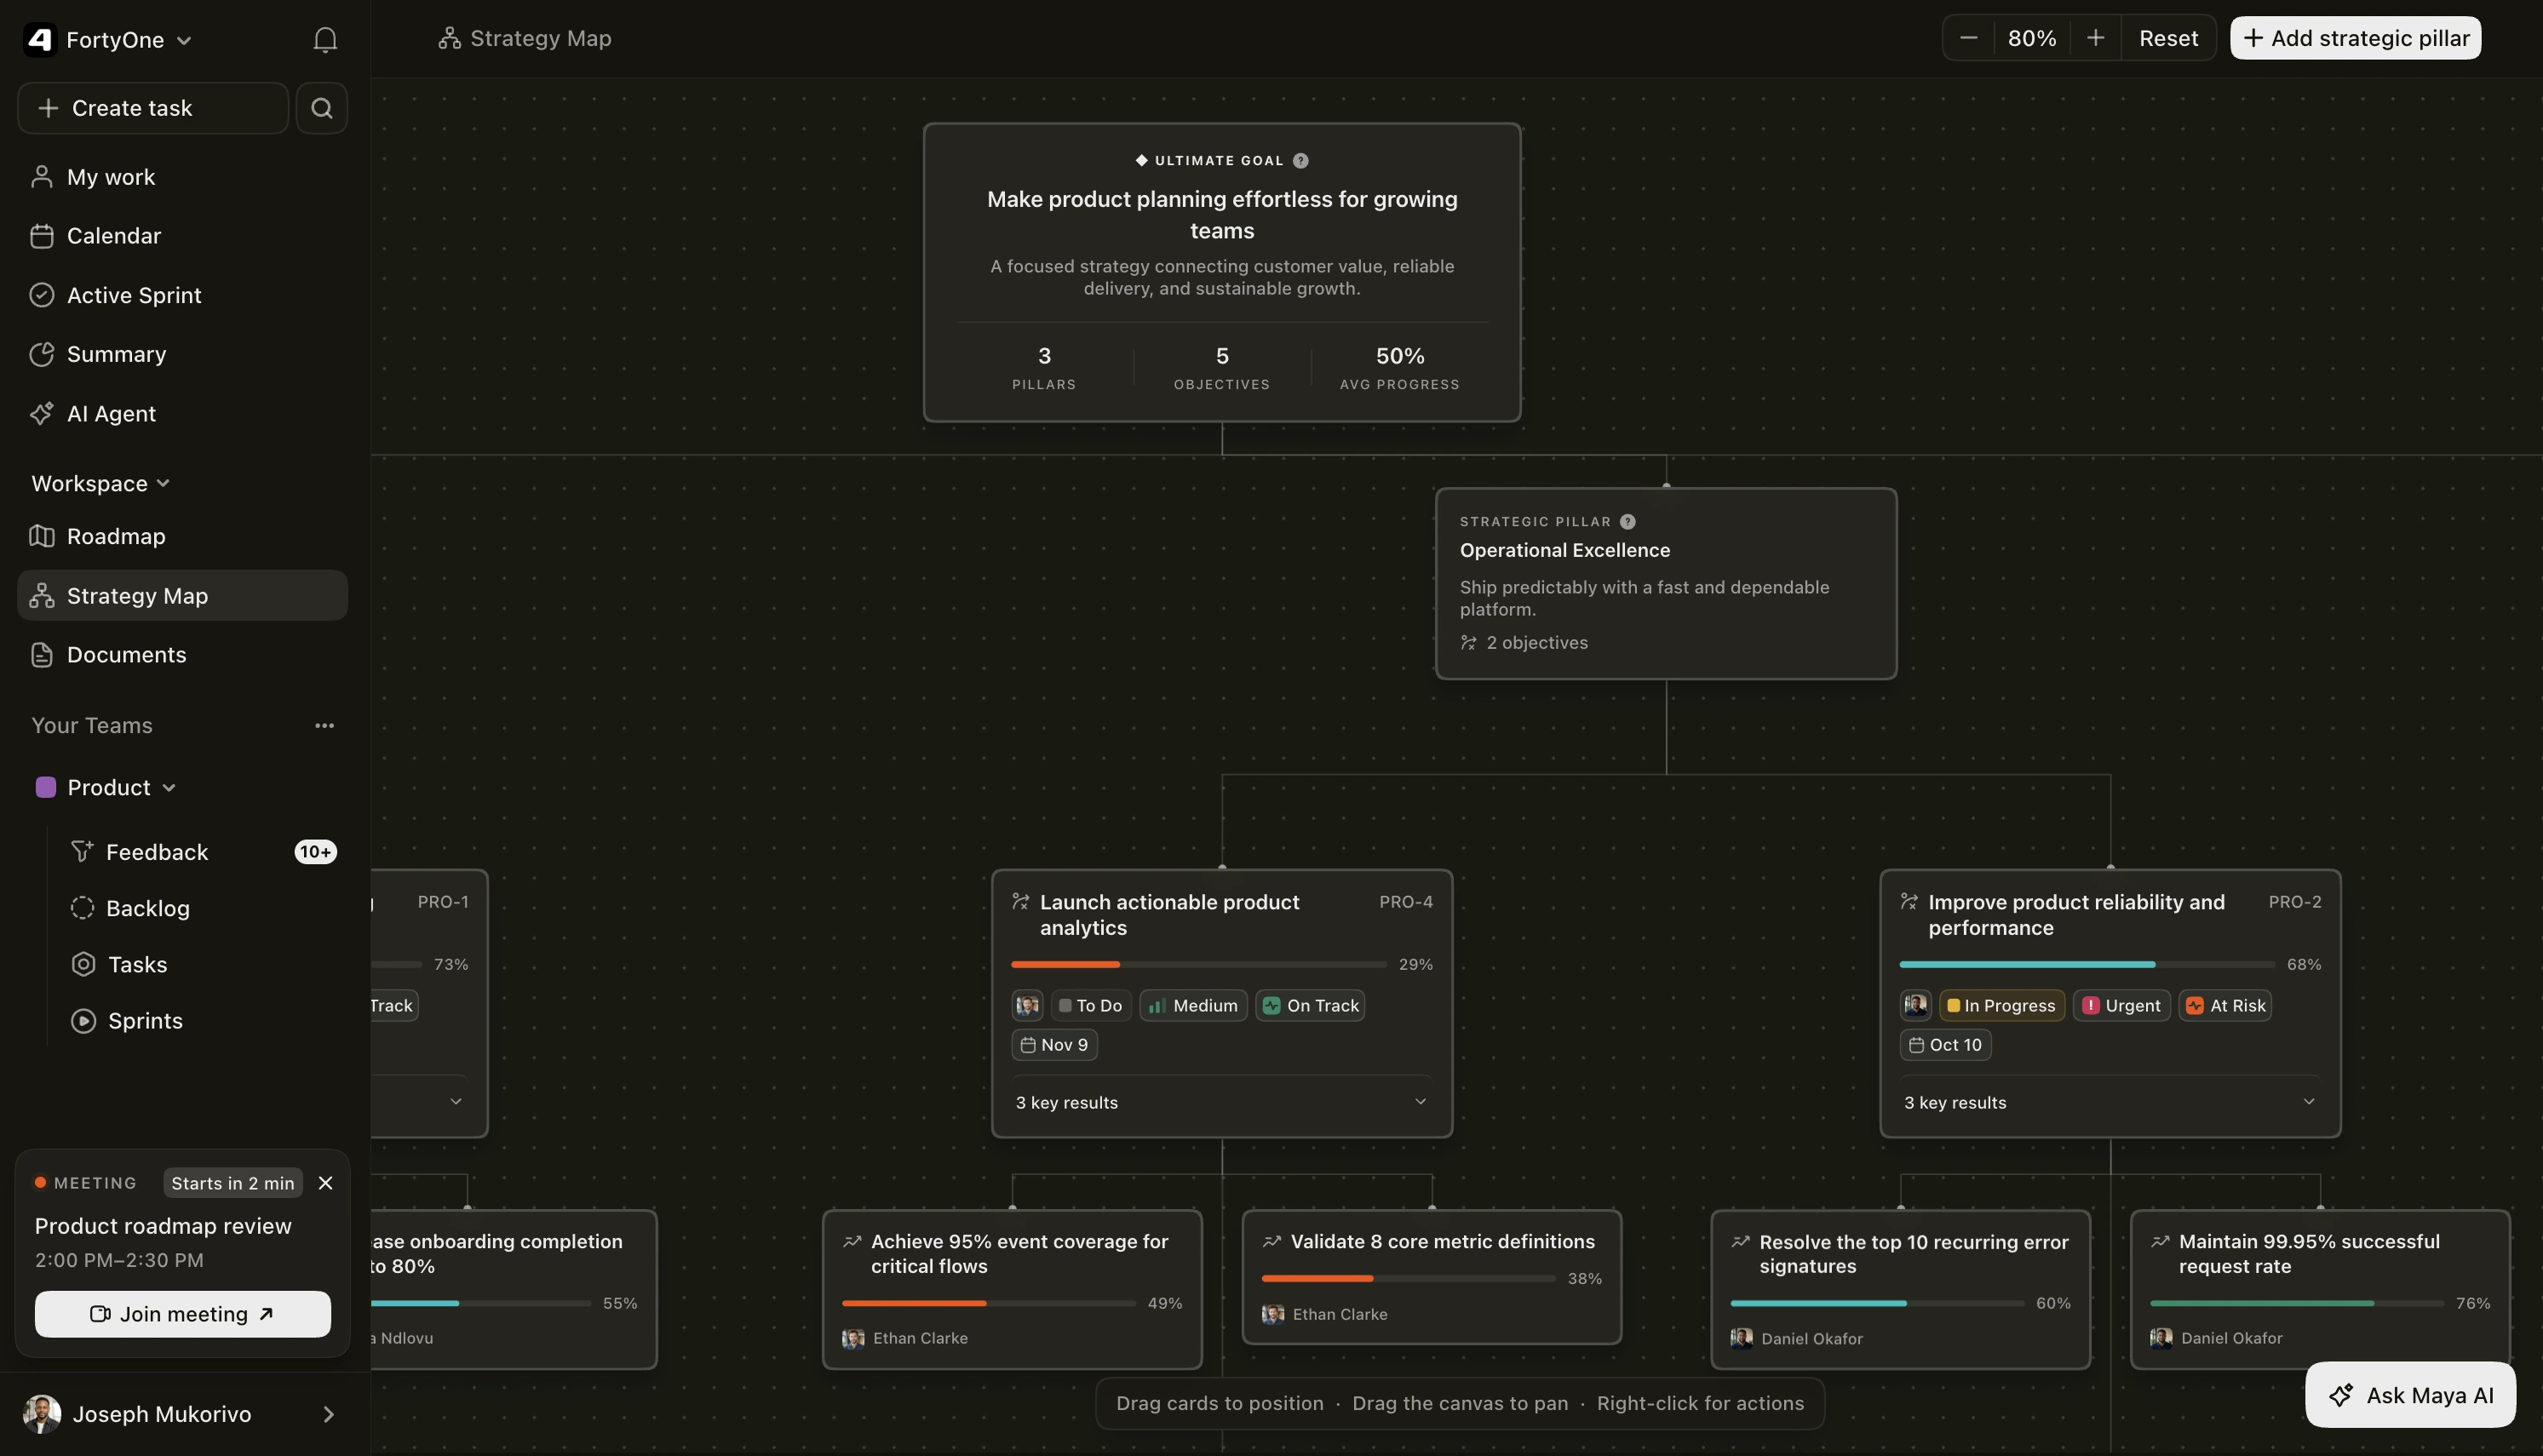
Task: Click the search magnifier icon
Action: pos(322,108)
